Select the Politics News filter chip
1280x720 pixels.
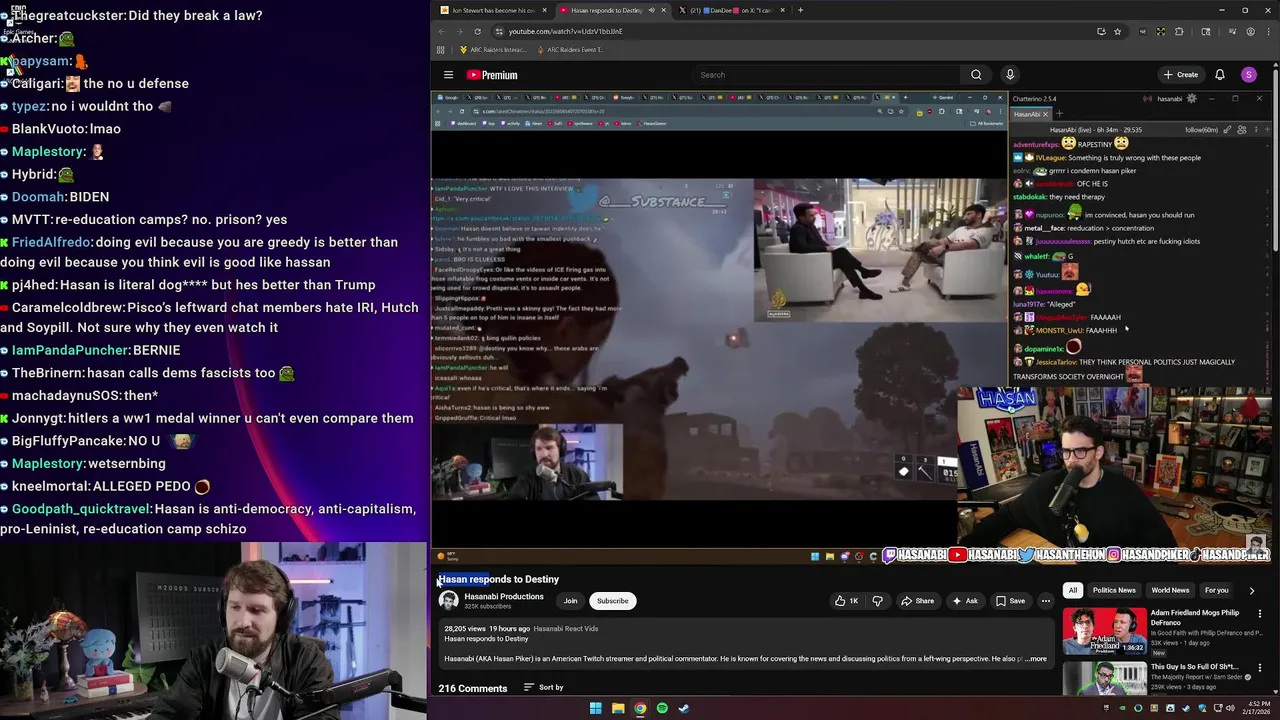coord(1114,590)
